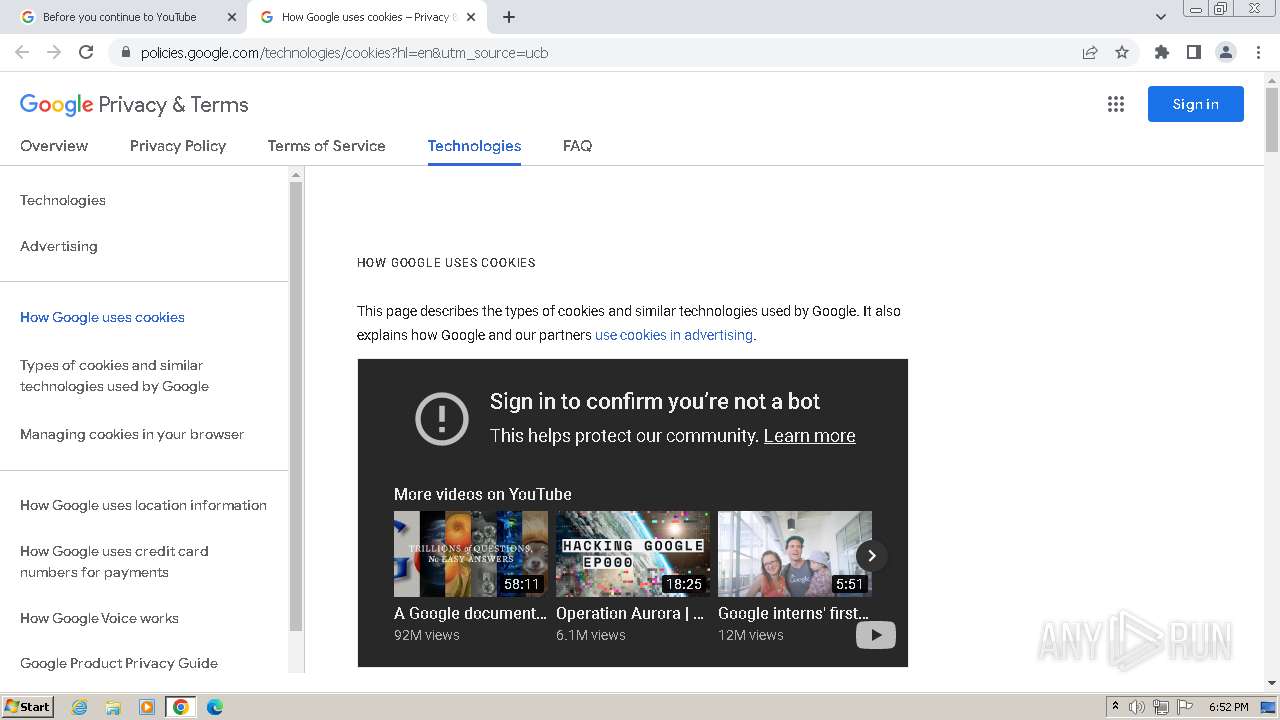Click the volume speaker tray icon
The height and width of the screenshot is (720, 1280).
[1137, 707]
